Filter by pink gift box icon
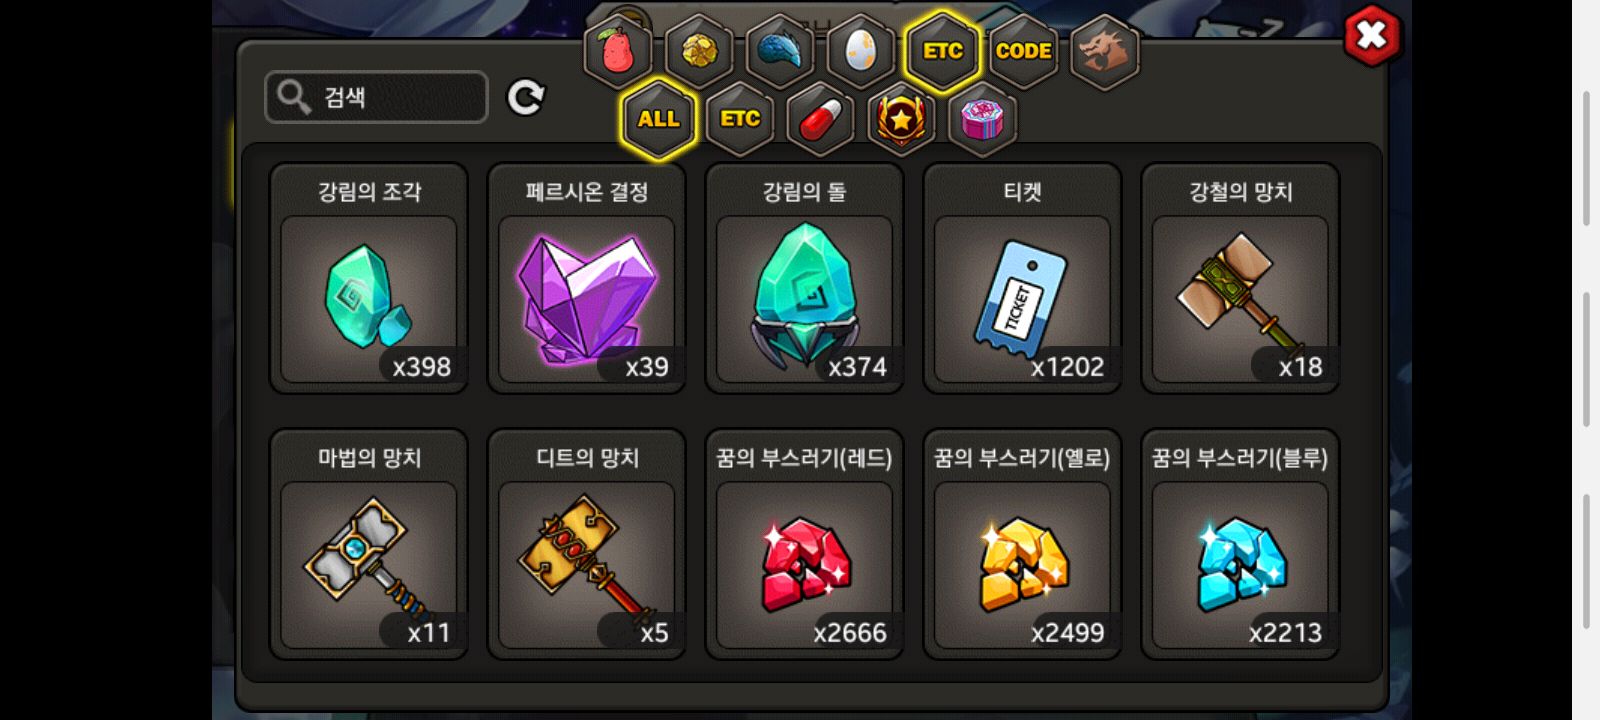Viewport: 1600px width, 720px height. pos(982,119)
